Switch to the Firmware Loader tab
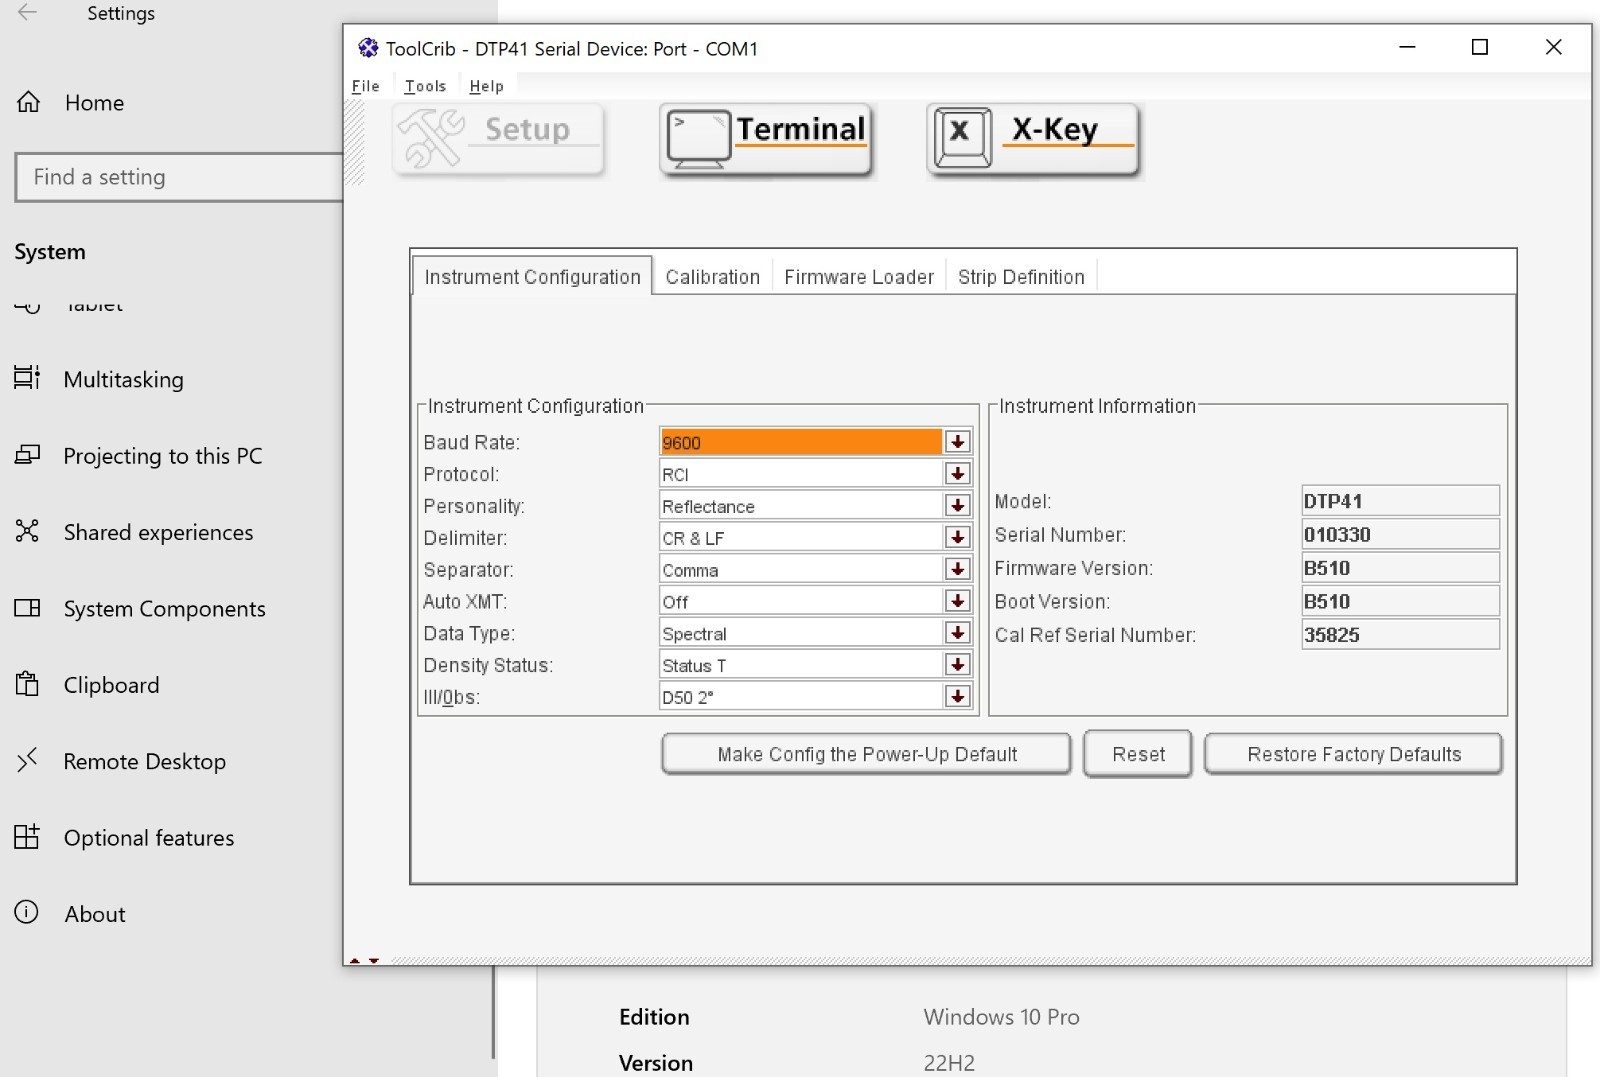 click(859, 277)
